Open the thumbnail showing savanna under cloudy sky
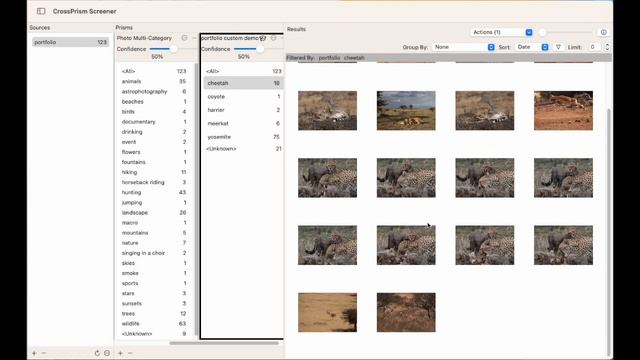Screen dimensions: 640x360 point(406,111)
